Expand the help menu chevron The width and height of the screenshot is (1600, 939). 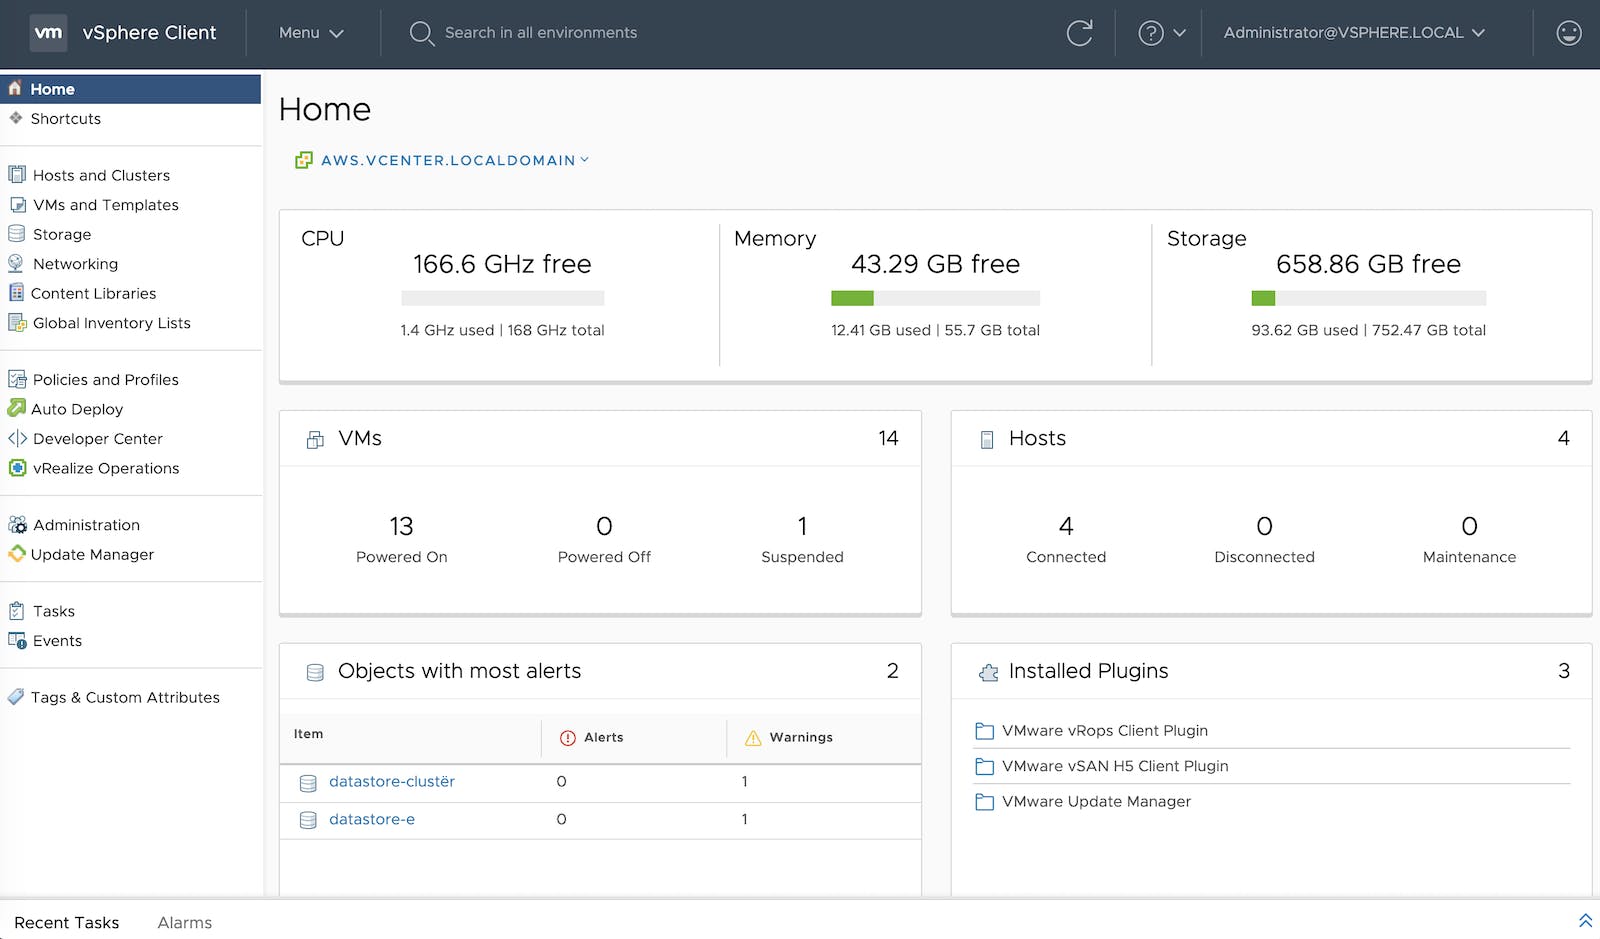(1180, 33)
